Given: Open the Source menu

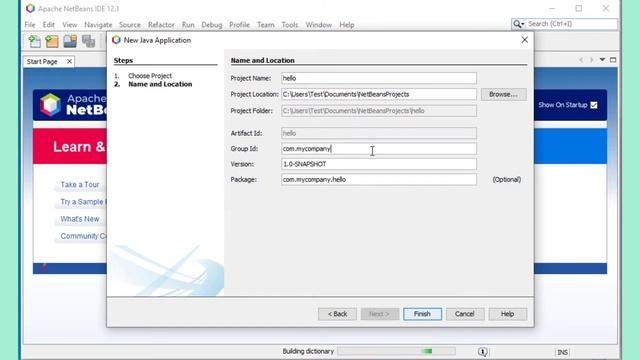Looking at the screenshot, I should (130, 25).
